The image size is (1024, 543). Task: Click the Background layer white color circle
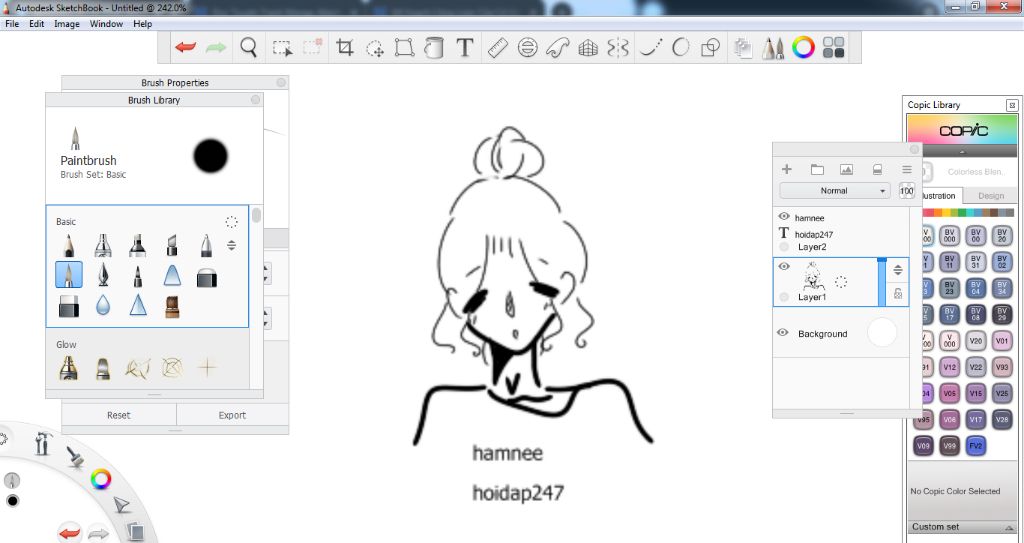tap(882, 333)
